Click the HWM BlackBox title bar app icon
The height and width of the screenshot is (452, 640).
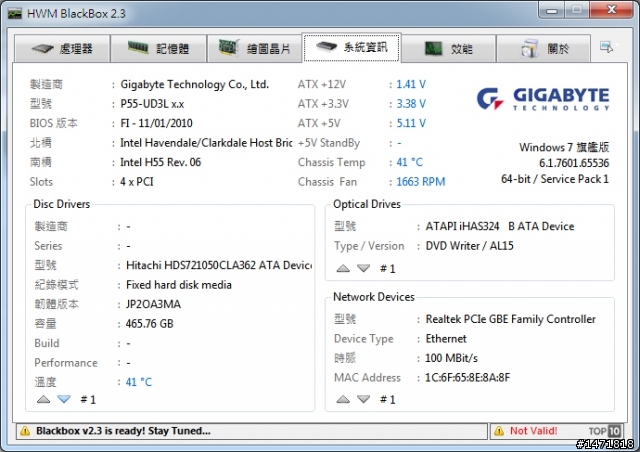coord(15,13)
